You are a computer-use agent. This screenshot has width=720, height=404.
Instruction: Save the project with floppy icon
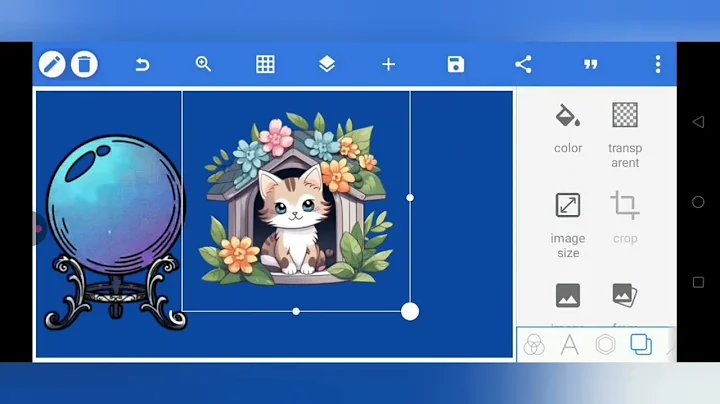(x=456, y=64)
